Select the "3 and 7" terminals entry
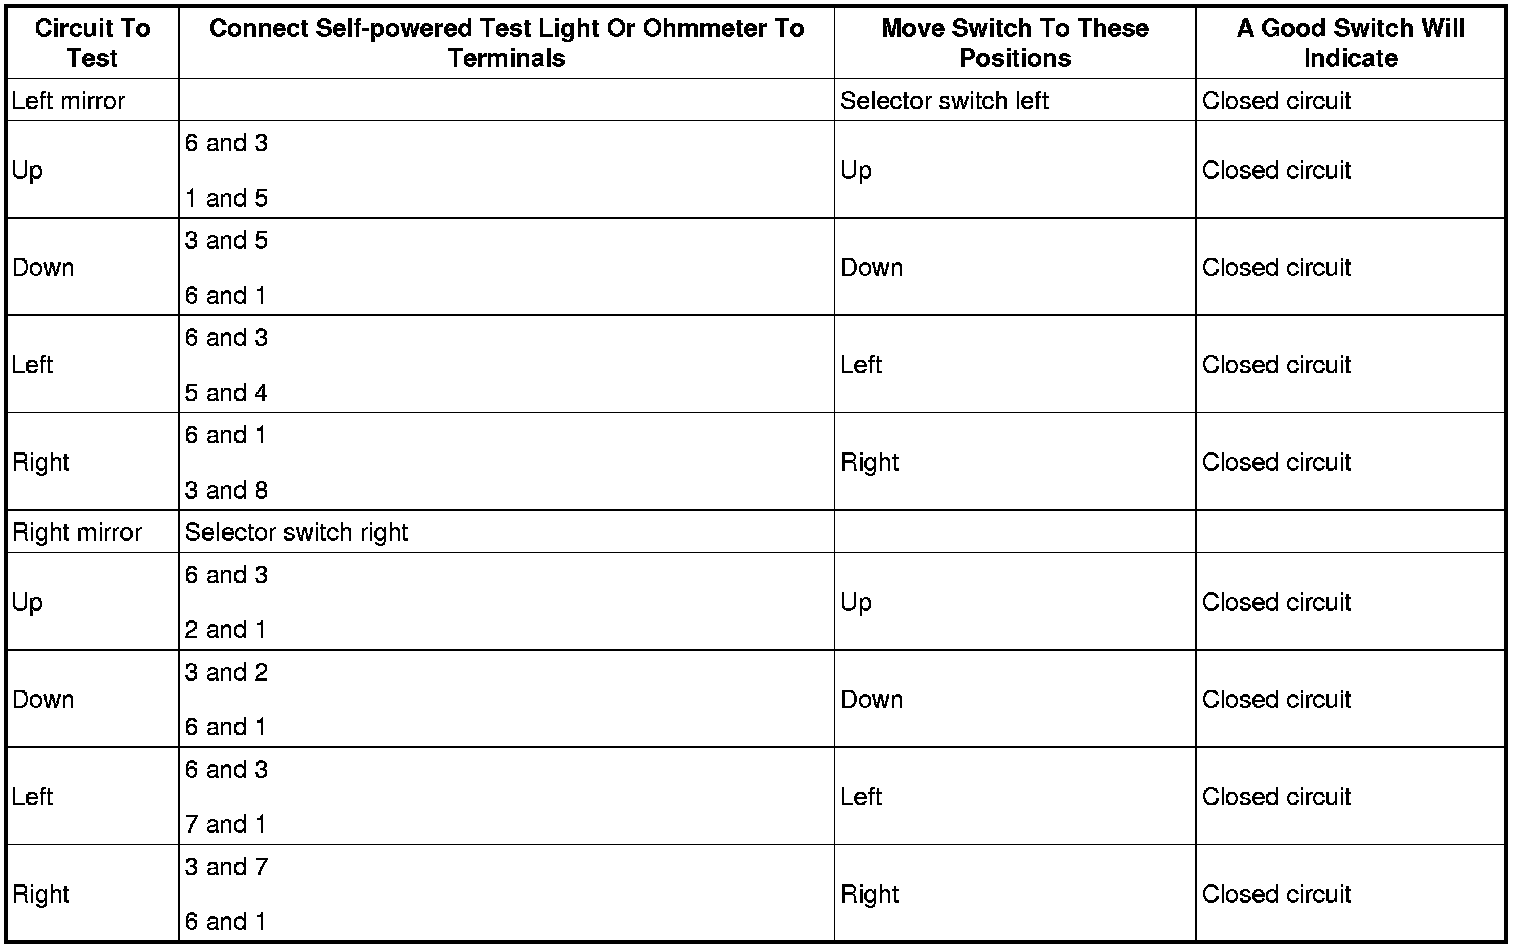 tap(226, 867)
